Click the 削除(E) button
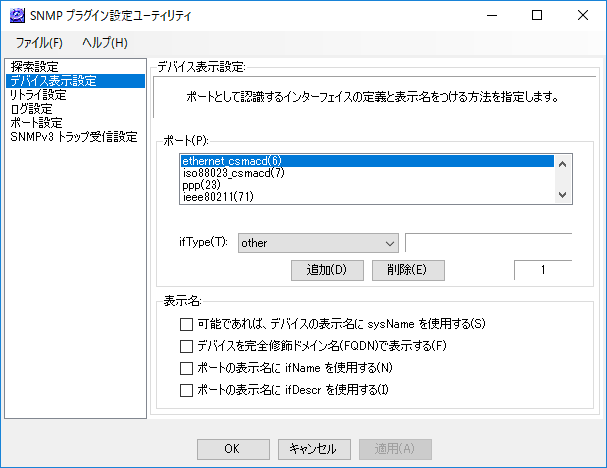Image resolution: width=607 pixels, height=468 pixels. click(x=408, y=270)
